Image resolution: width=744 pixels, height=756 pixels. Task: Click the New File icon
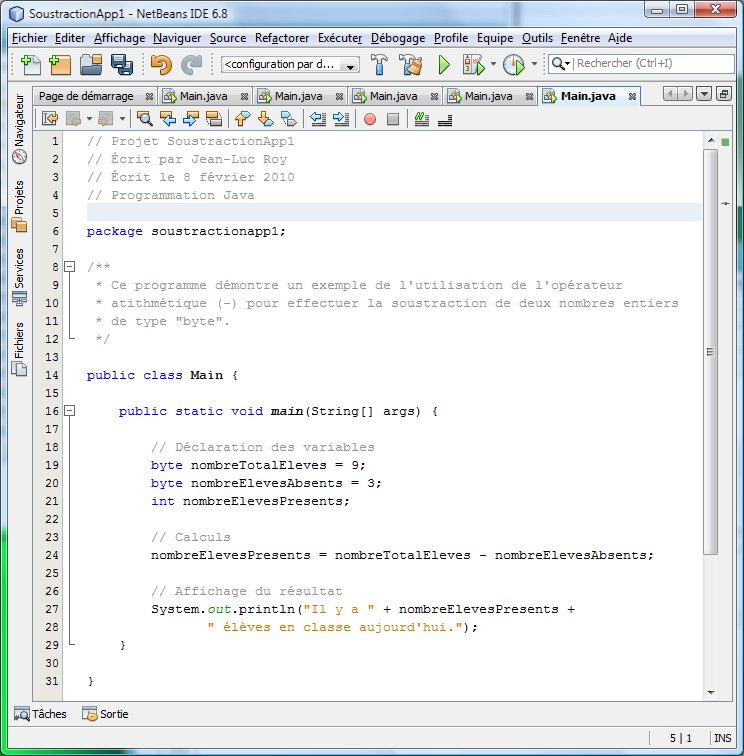[x=30, y=65]
